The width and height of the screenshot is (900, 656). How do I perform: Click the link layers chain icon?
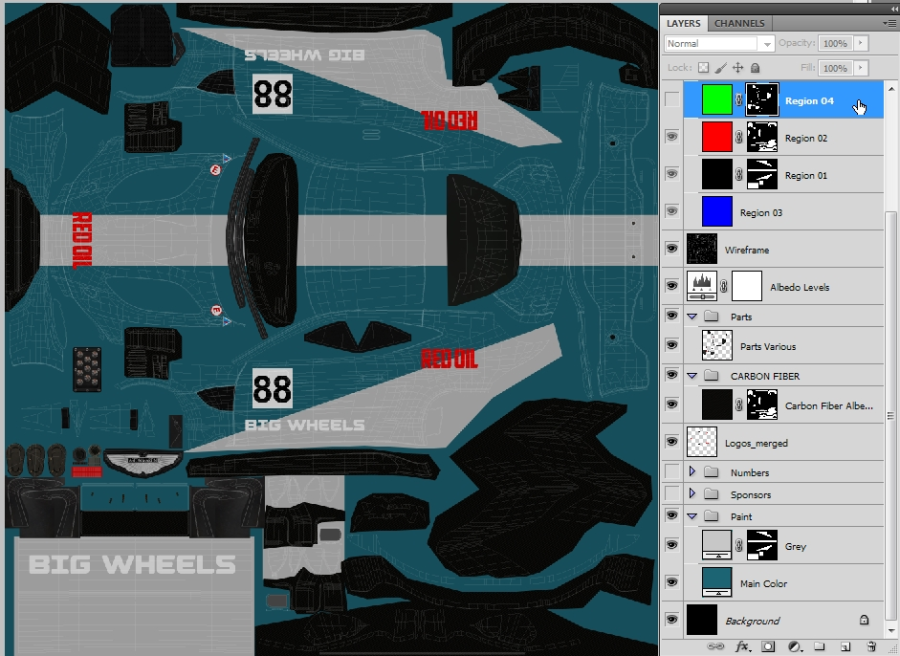715,646
